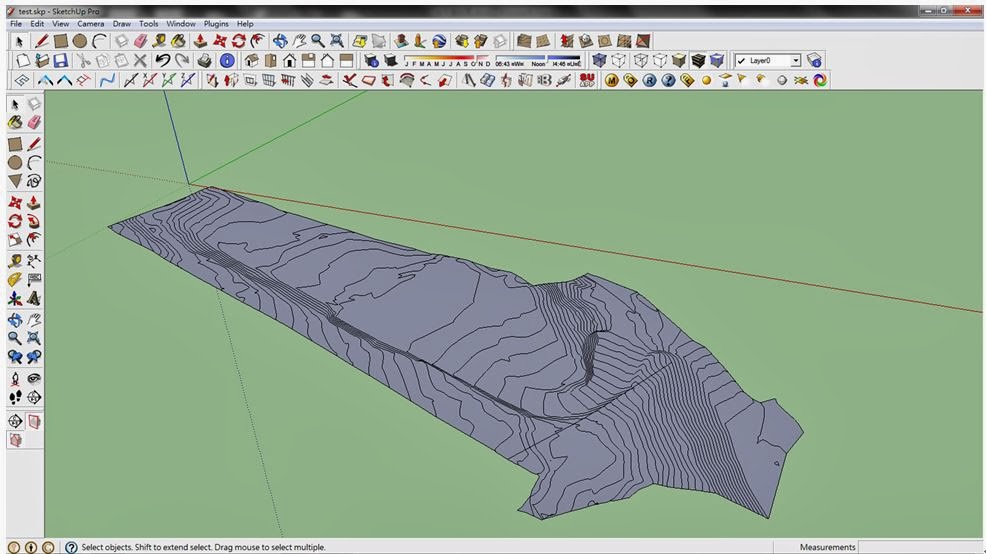Screen dimensions: 986x554
Task: Click the Cut scissors icon
Action: click(x=82, y=60)
